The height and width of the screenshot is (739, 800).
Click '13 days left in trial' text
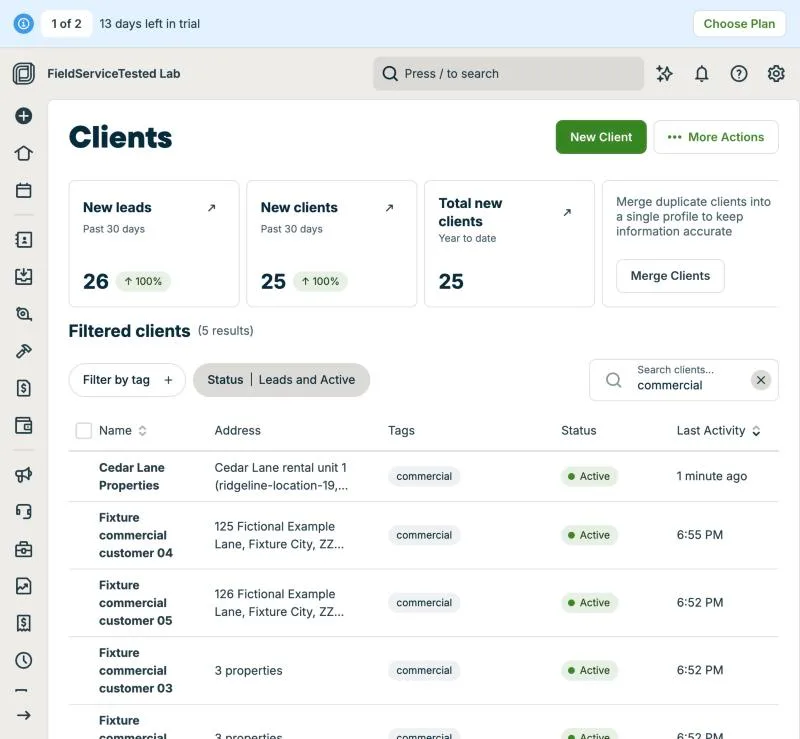[149, 23]
